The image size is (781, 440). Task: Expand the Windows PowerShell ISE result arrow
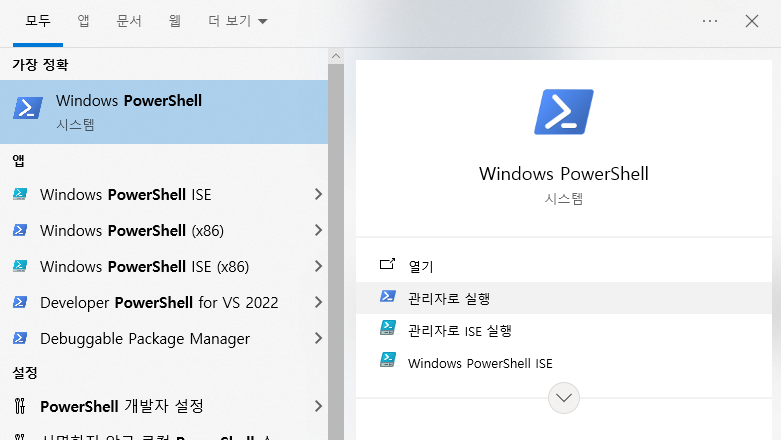point(318,194)
